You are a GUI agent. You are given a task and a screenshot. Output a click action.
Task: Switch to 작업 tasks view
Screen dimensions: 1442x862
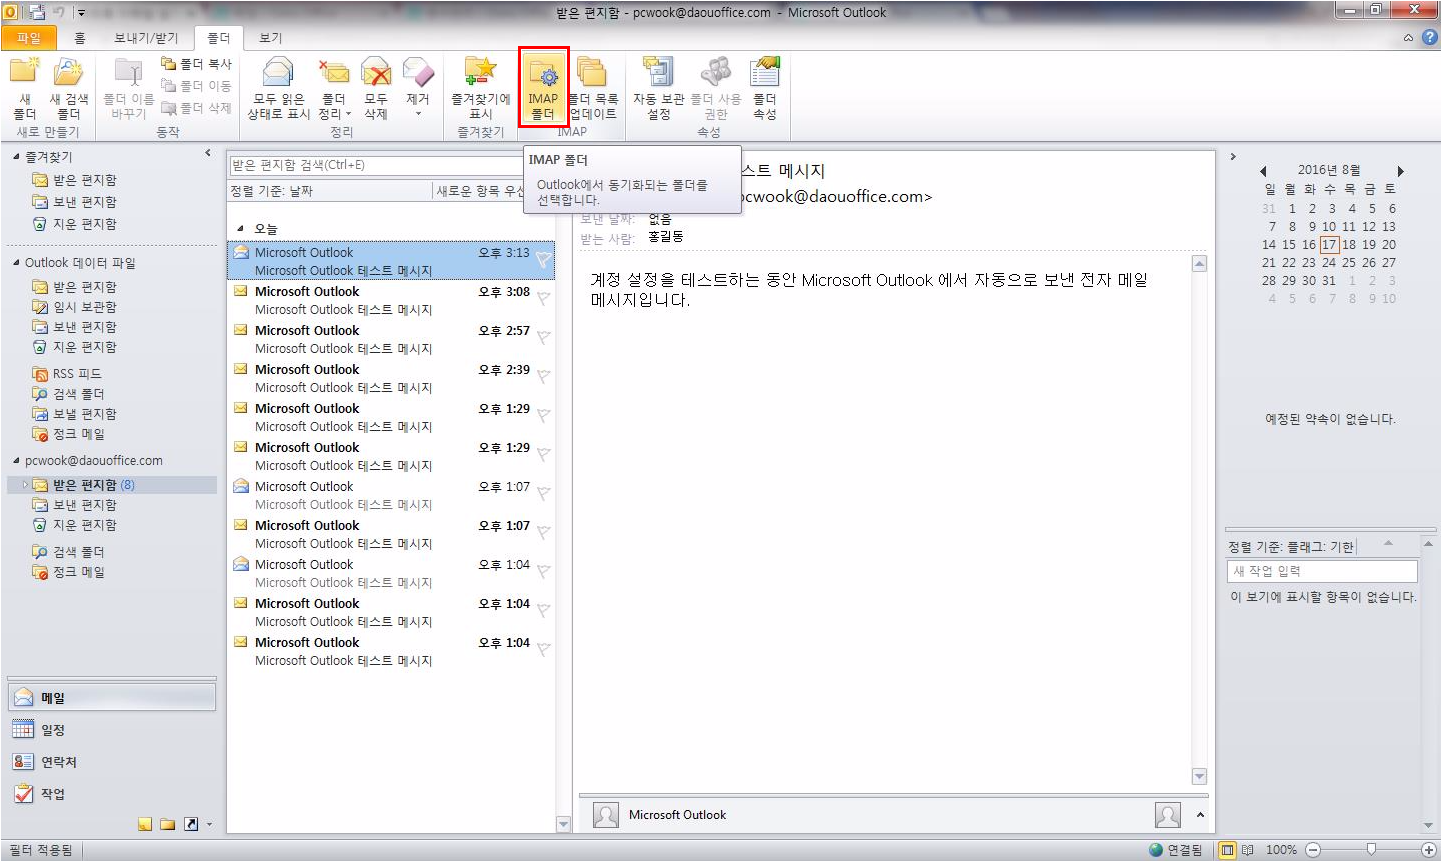click(x=110, y=794)
